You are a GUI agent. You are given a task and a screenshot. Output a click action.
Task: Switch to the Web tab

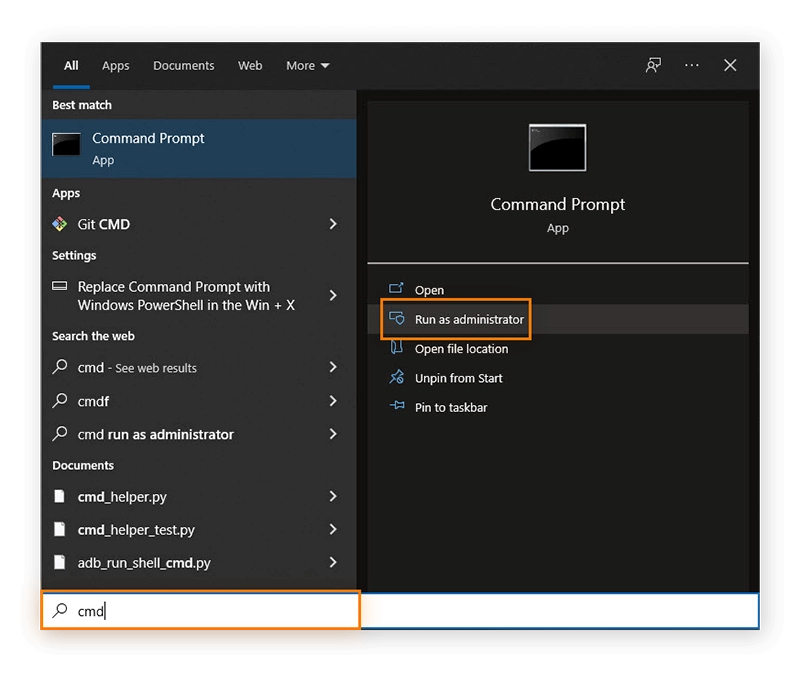click(x=250, y=66)
